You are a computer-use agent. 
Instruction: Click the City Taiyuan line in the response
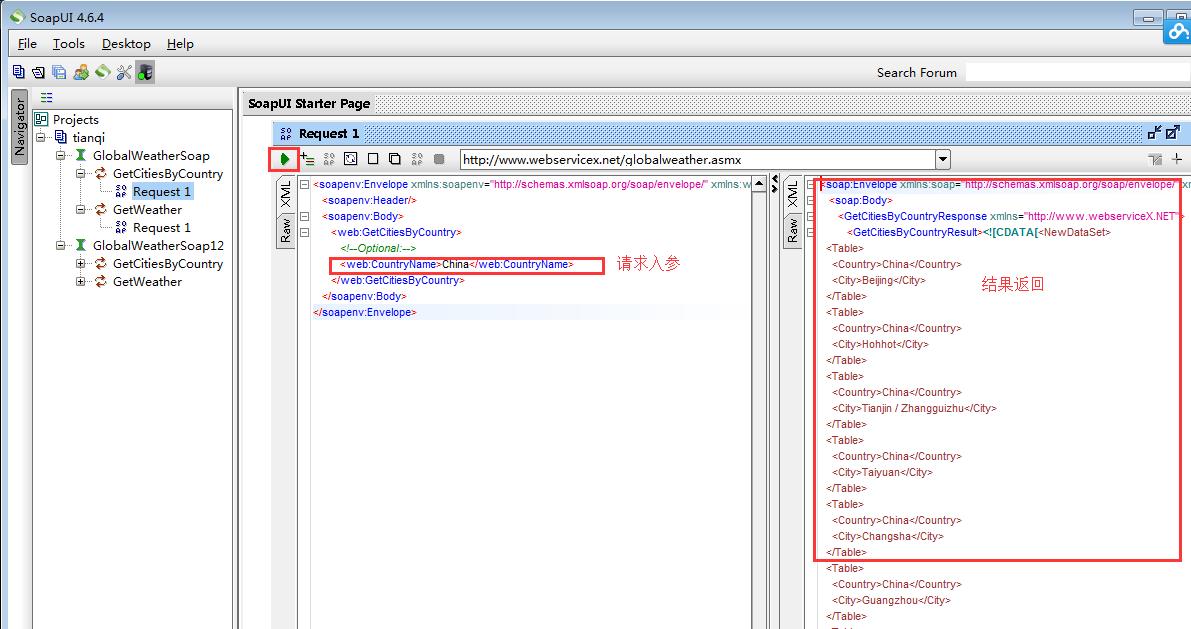[x=882, y=473]
